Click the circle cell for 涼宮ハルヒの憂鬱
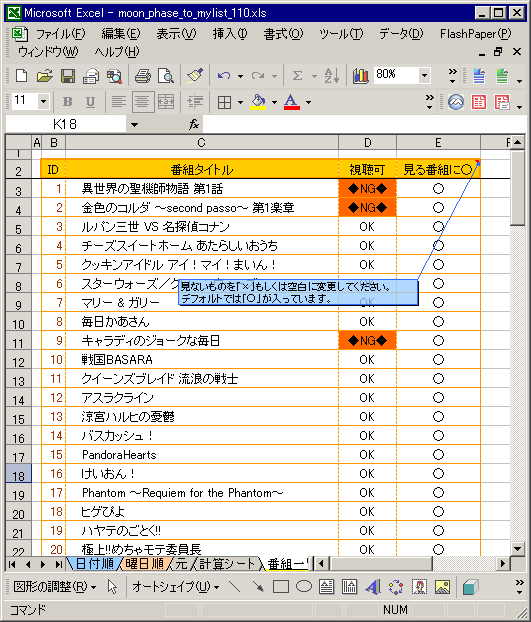The height and width of the screenshot is (622, 531). pos(438,417)
